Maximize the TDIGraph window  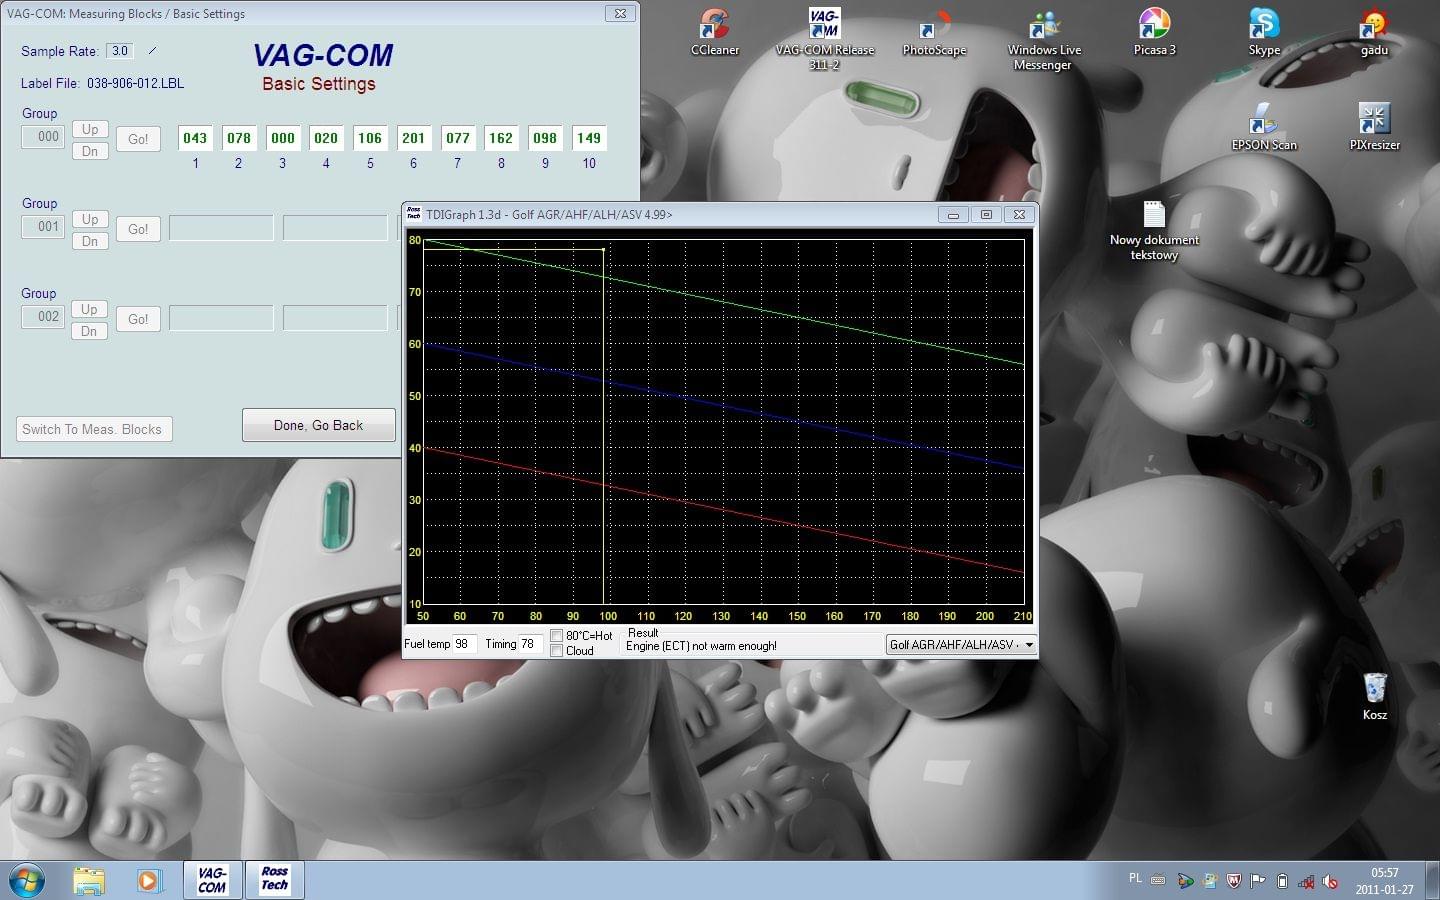click(x=986, y=214)
